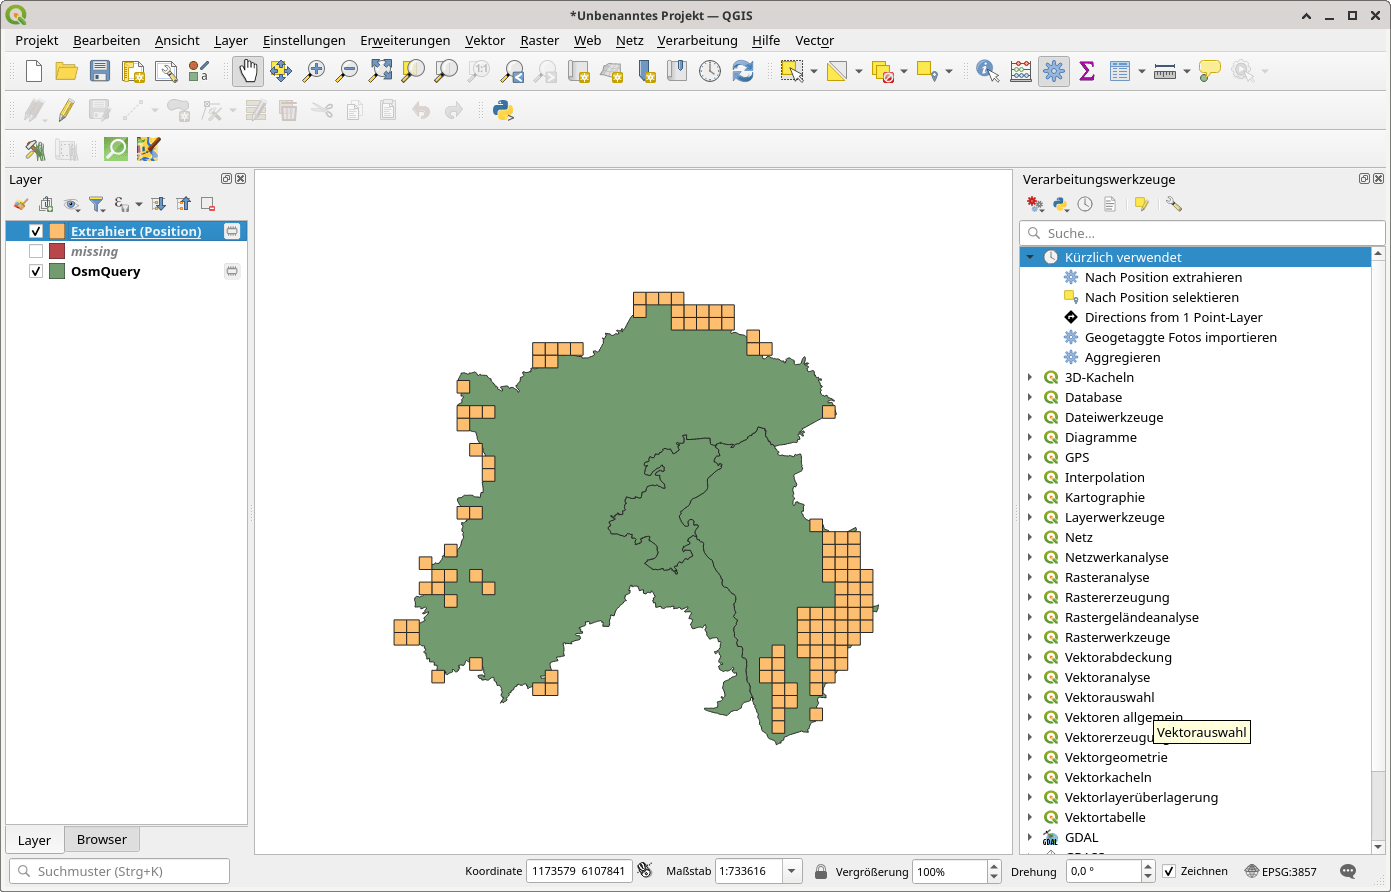
Task: Hide the Extrahiert (Position) layer
Action: [36, 231]
